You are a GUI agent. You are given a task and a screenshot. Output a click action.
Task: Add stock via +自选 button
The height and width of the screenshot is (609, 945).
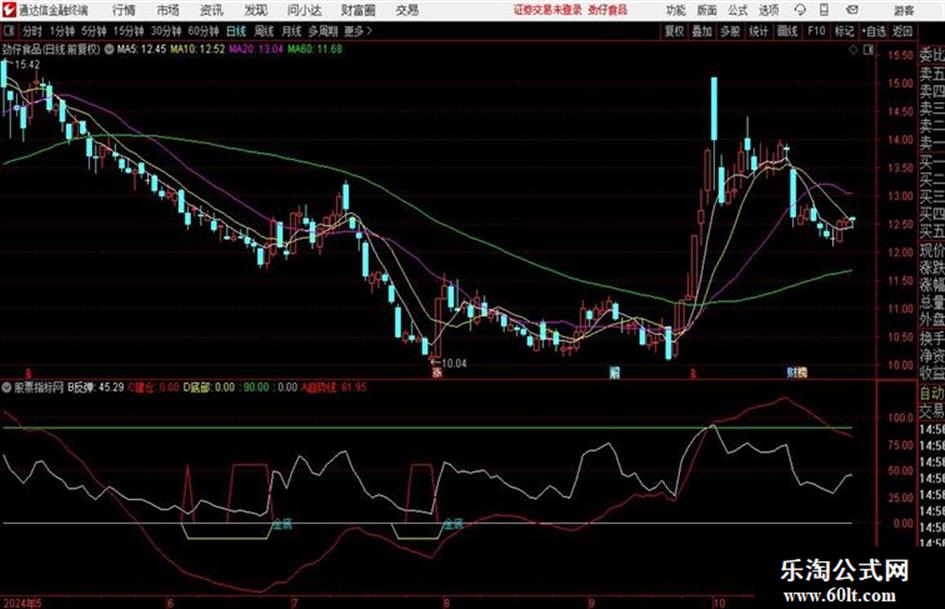(873, 31)
